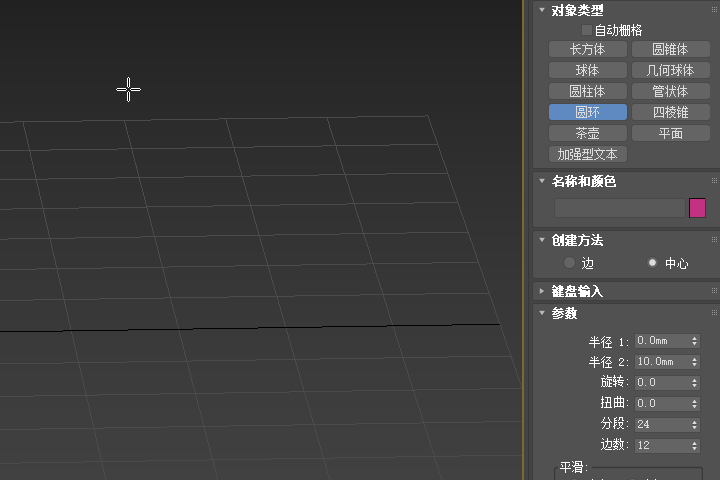Screen dimensions: 720x480
Task: Collapse the 参数 rollout
Action: [x=542, y=313]
